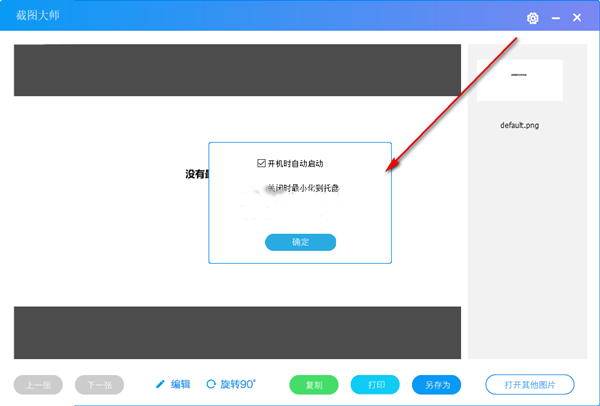Click the 旋转90° text label
The height and width of the screenshot is (406, 600).
pyautogui.click(x=238, y=384)
